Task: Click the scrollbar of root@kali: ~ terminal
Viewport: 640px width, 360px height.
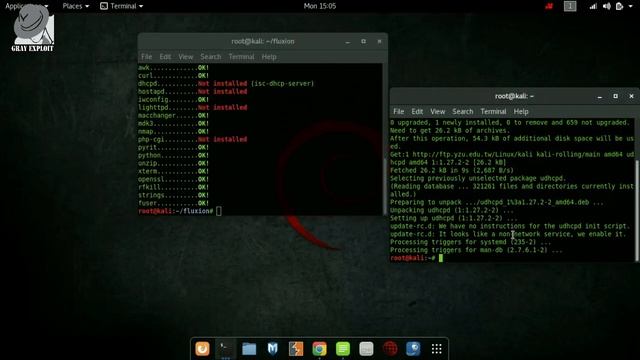Action: click(x=637, y=210)
